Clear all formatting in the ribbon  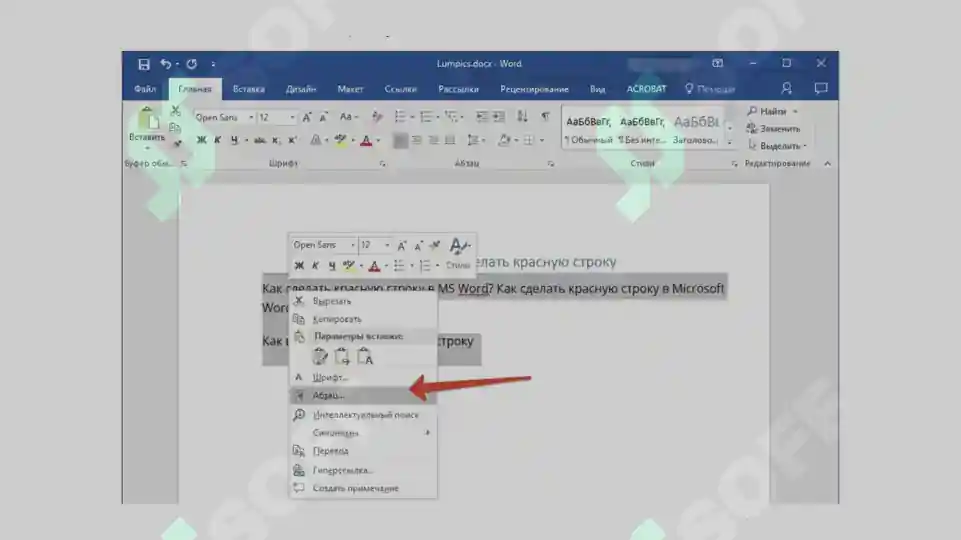point(377,116)
